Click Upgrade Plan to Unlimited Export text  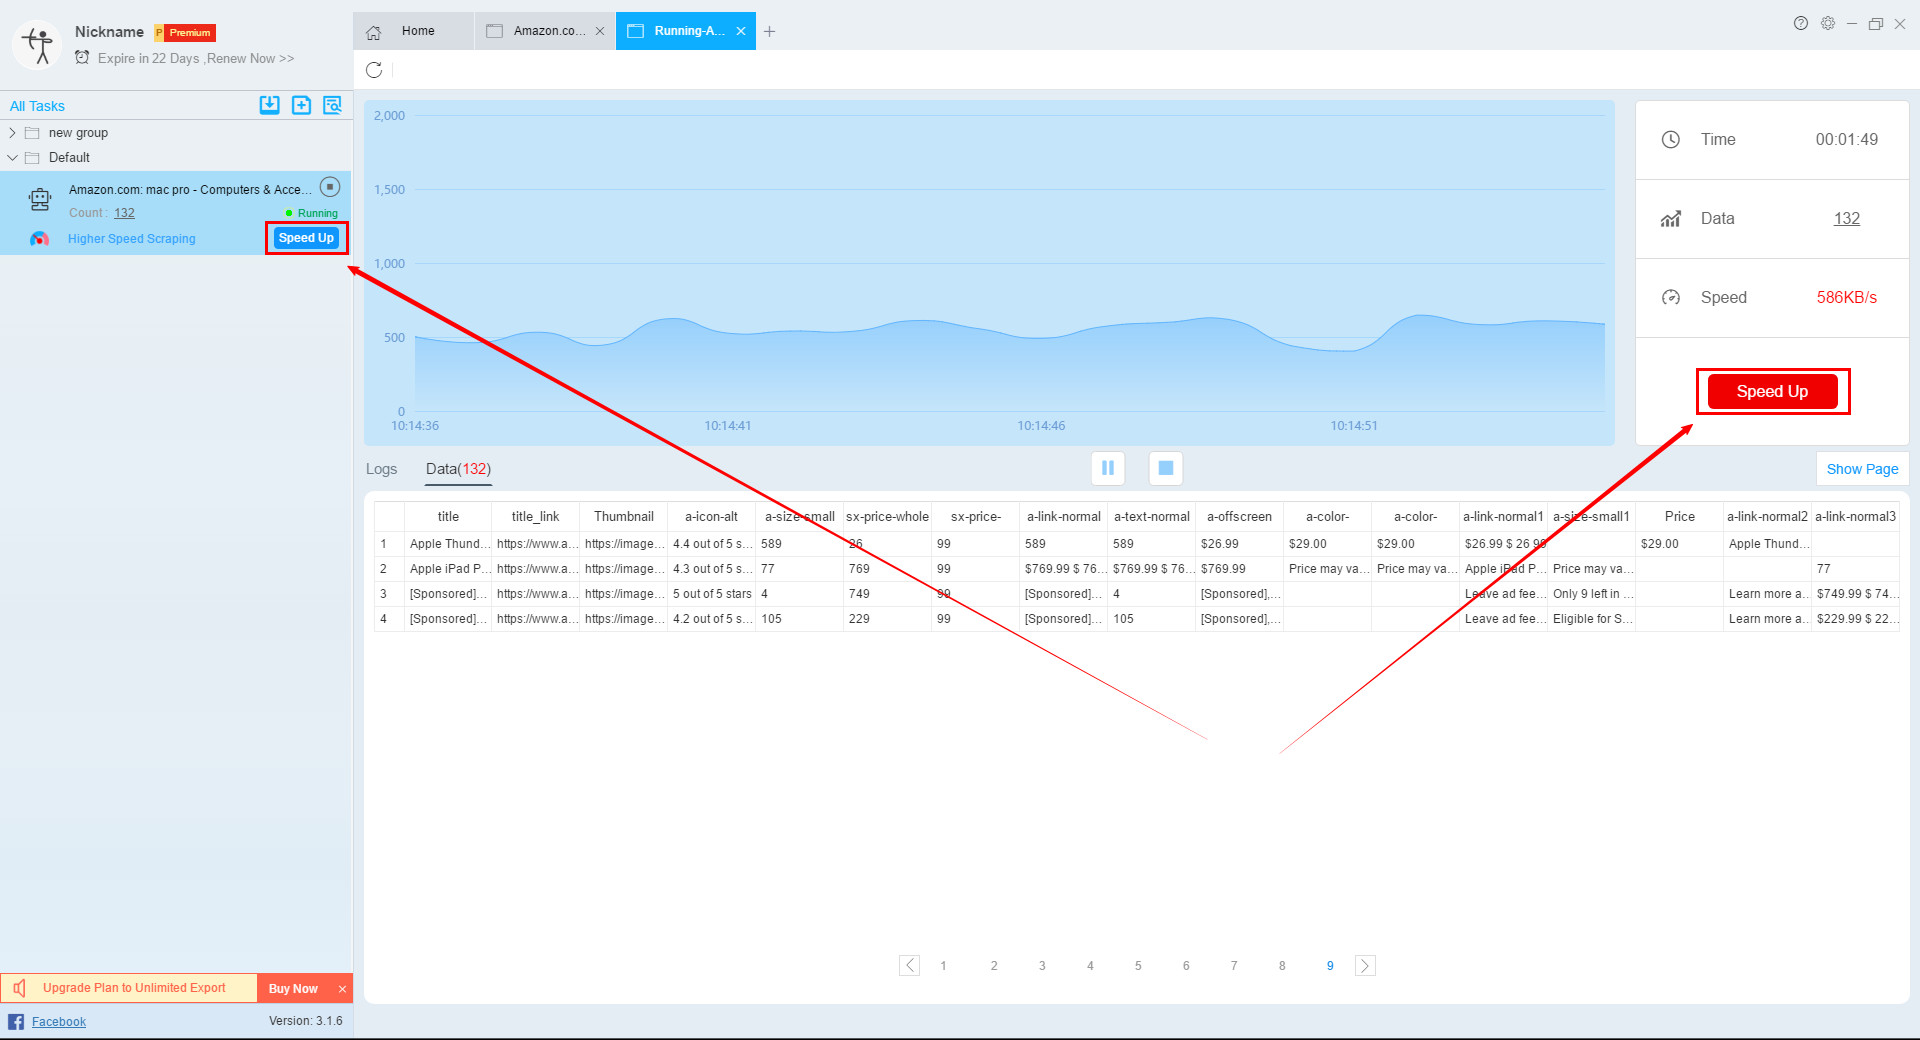point(134,988)
